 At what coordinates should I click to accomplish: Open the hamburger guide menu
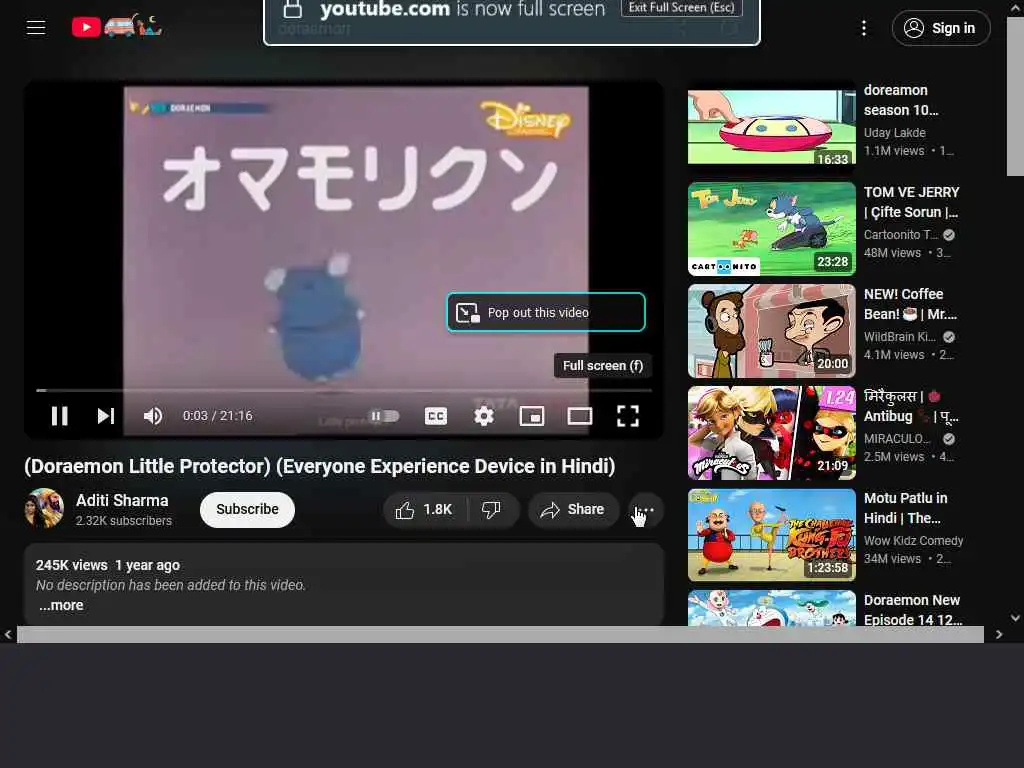[x=36, y=27]
